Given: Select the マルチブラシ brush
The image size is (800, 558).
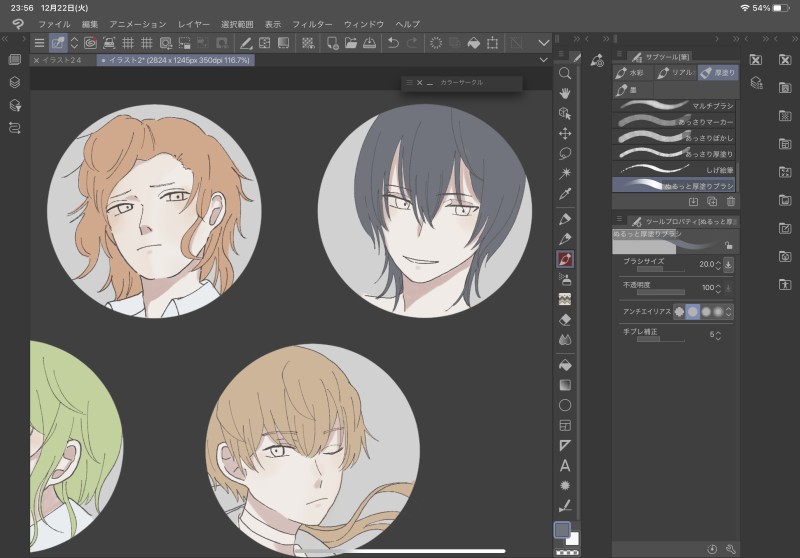Looking at the screenshot, I should [x=675, y=104].
